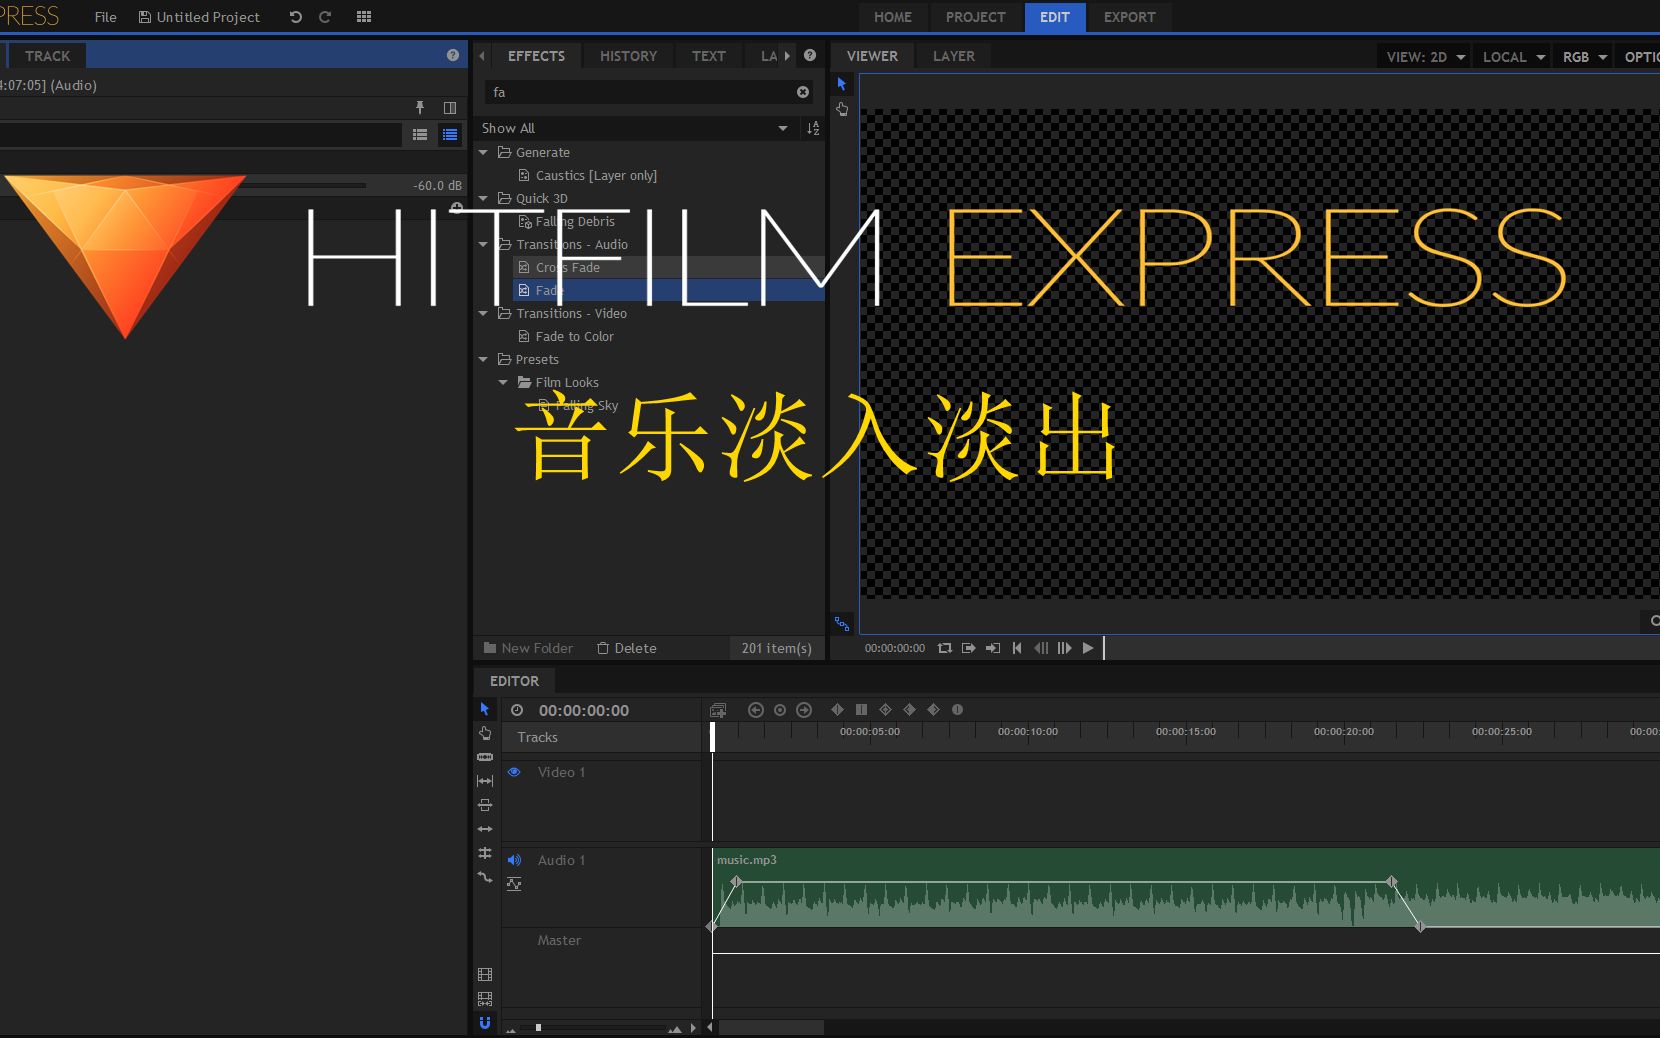Switch to the plain grey list view icon
This screenshot has width=1660, height=1038.
pos(420,134)
